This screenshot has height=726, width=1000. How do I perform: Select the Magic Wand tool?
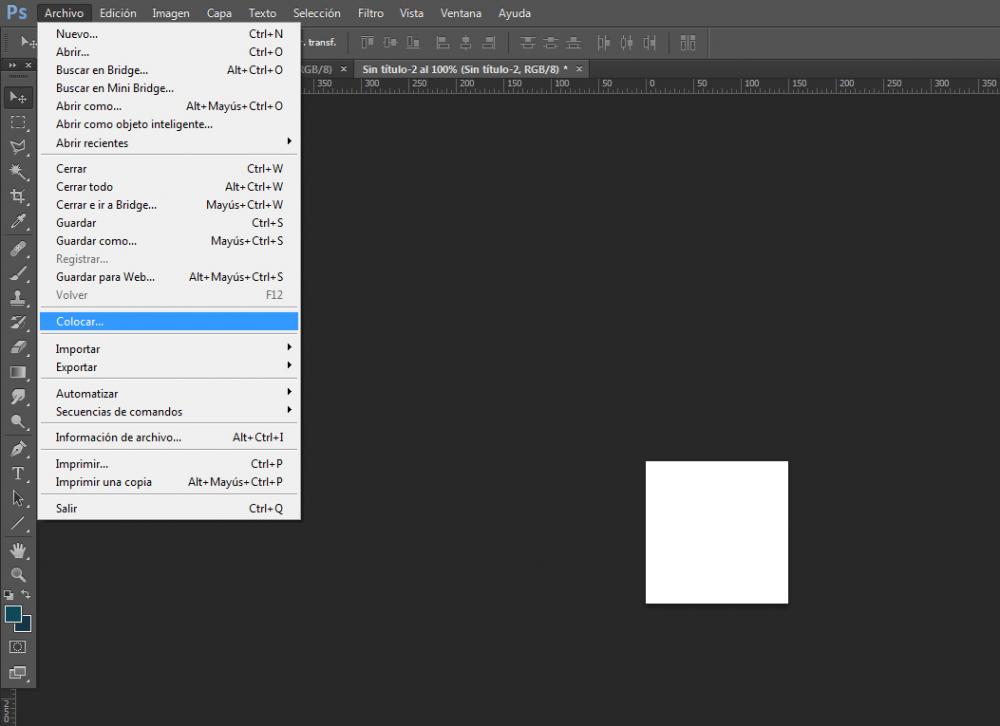point(18,172)
